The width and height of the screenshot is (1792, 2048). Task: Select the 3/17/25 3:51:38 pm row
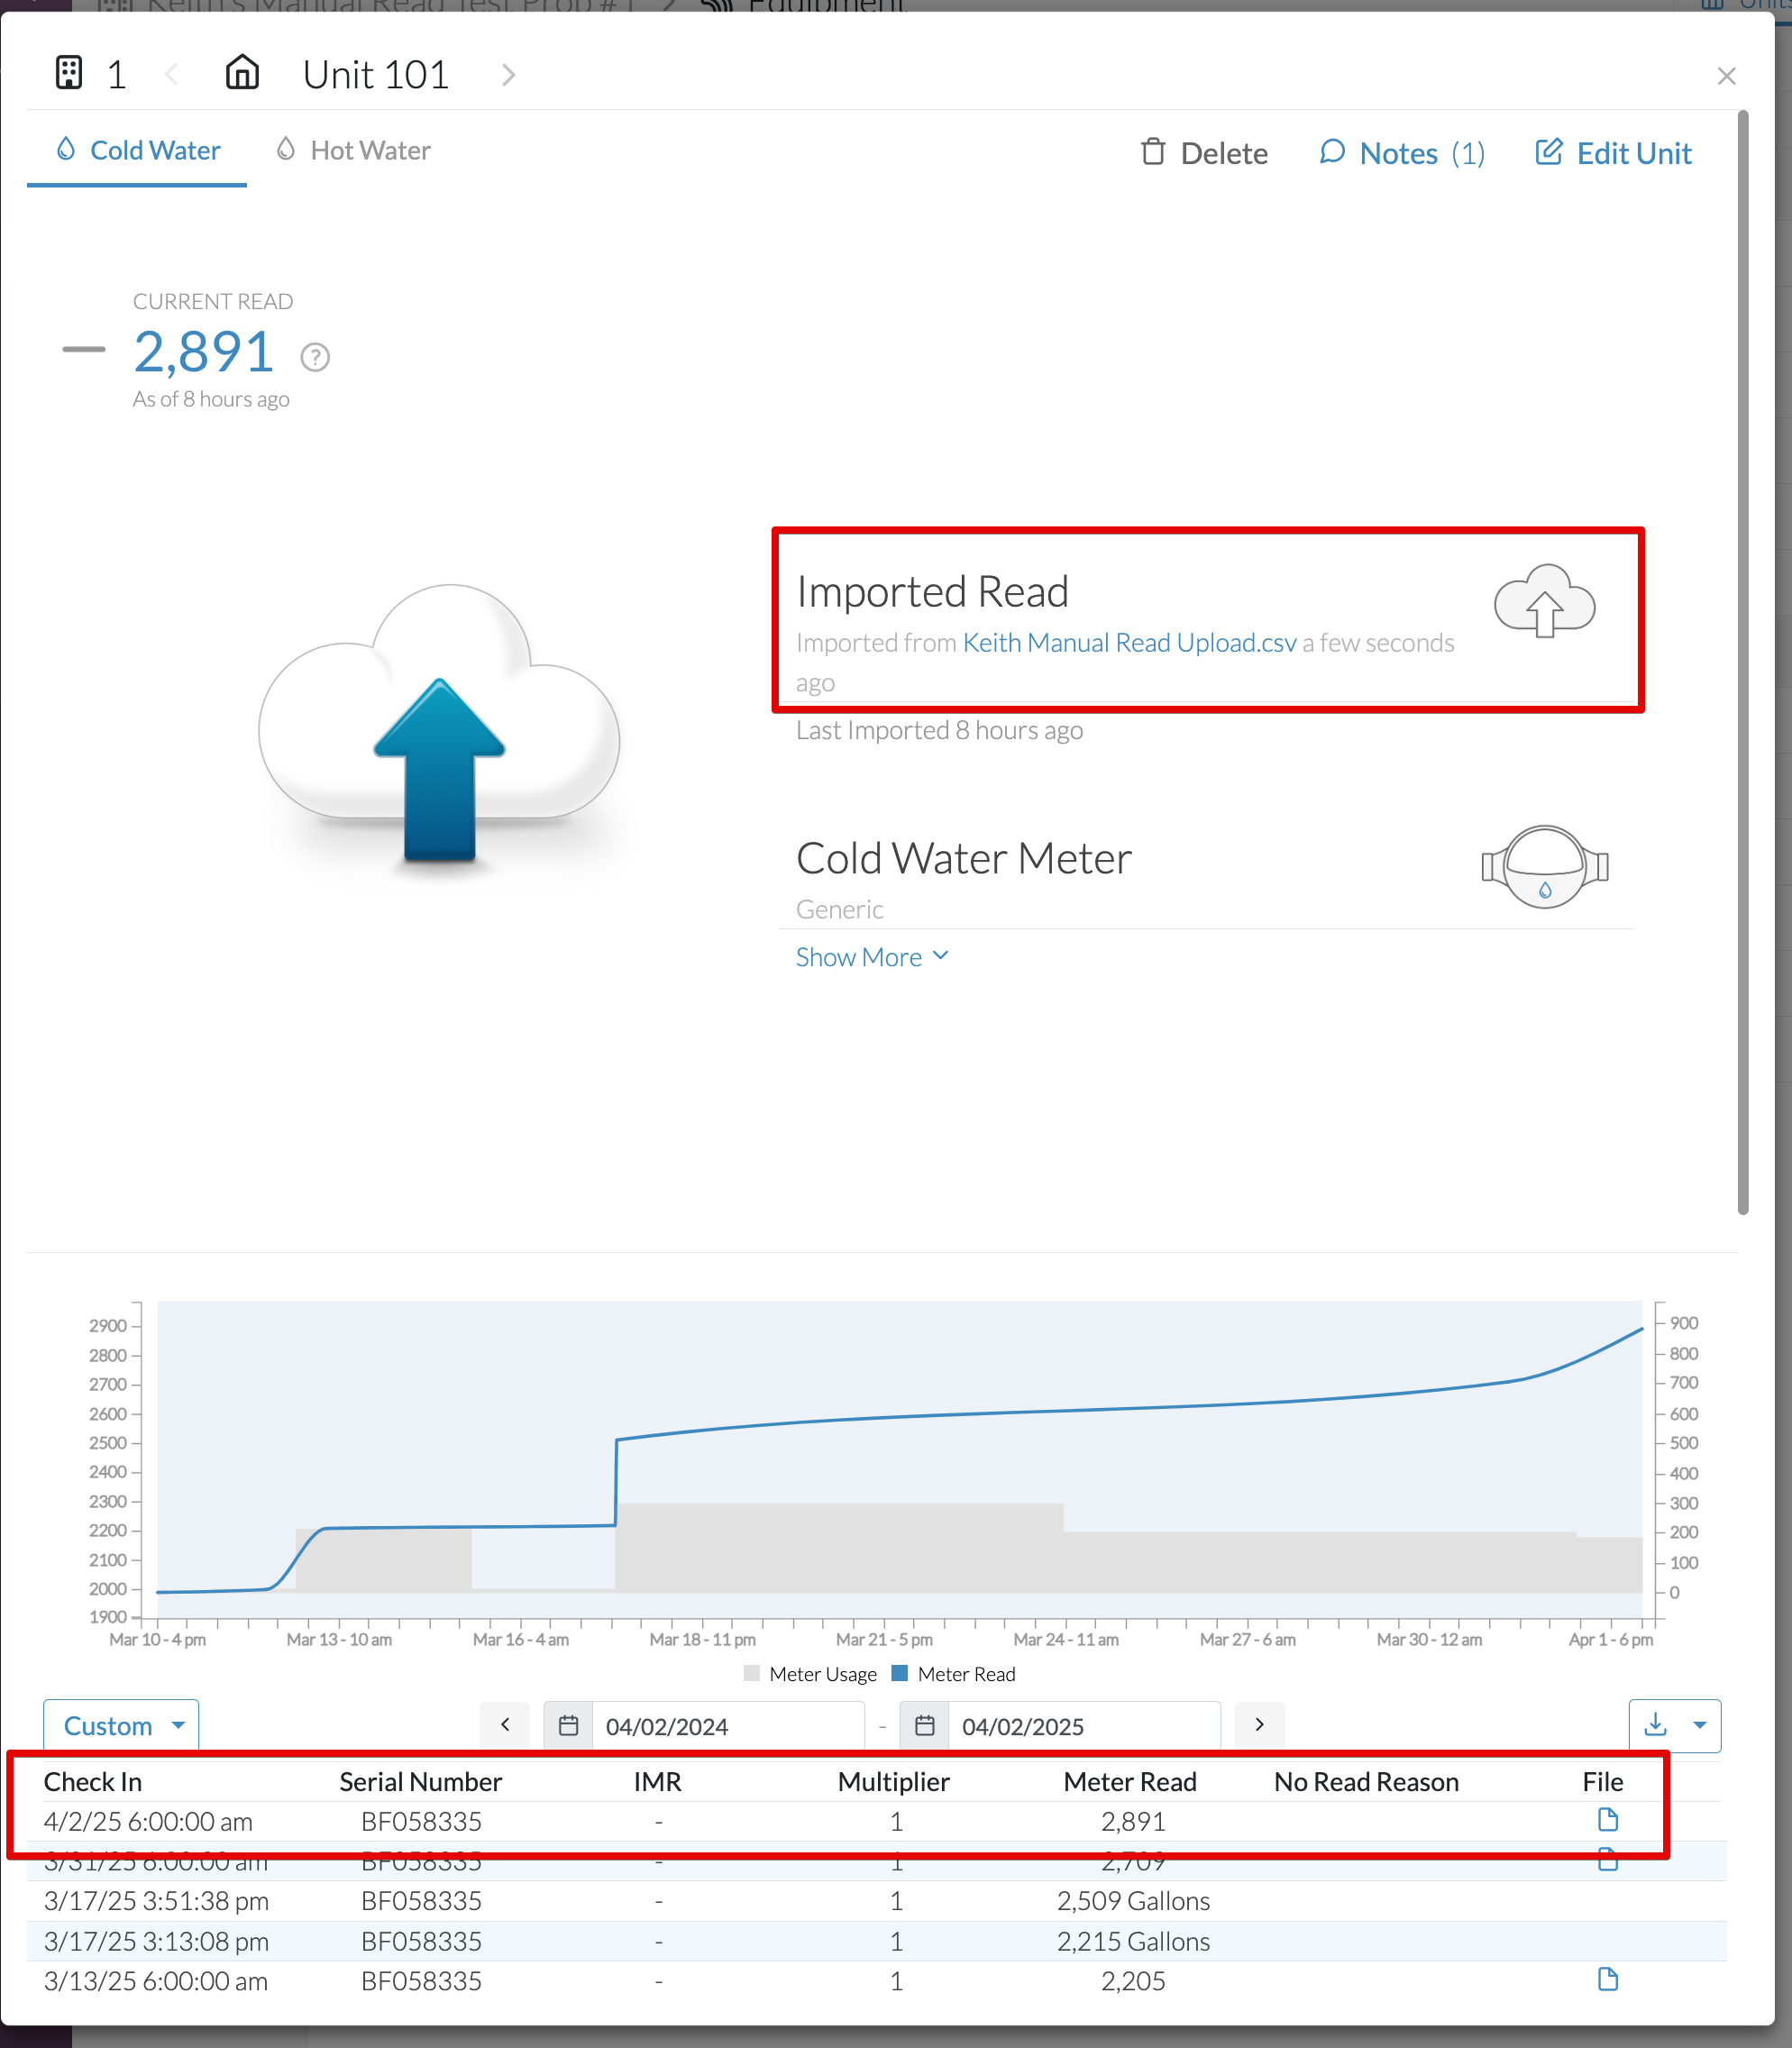click(877, 1901)
